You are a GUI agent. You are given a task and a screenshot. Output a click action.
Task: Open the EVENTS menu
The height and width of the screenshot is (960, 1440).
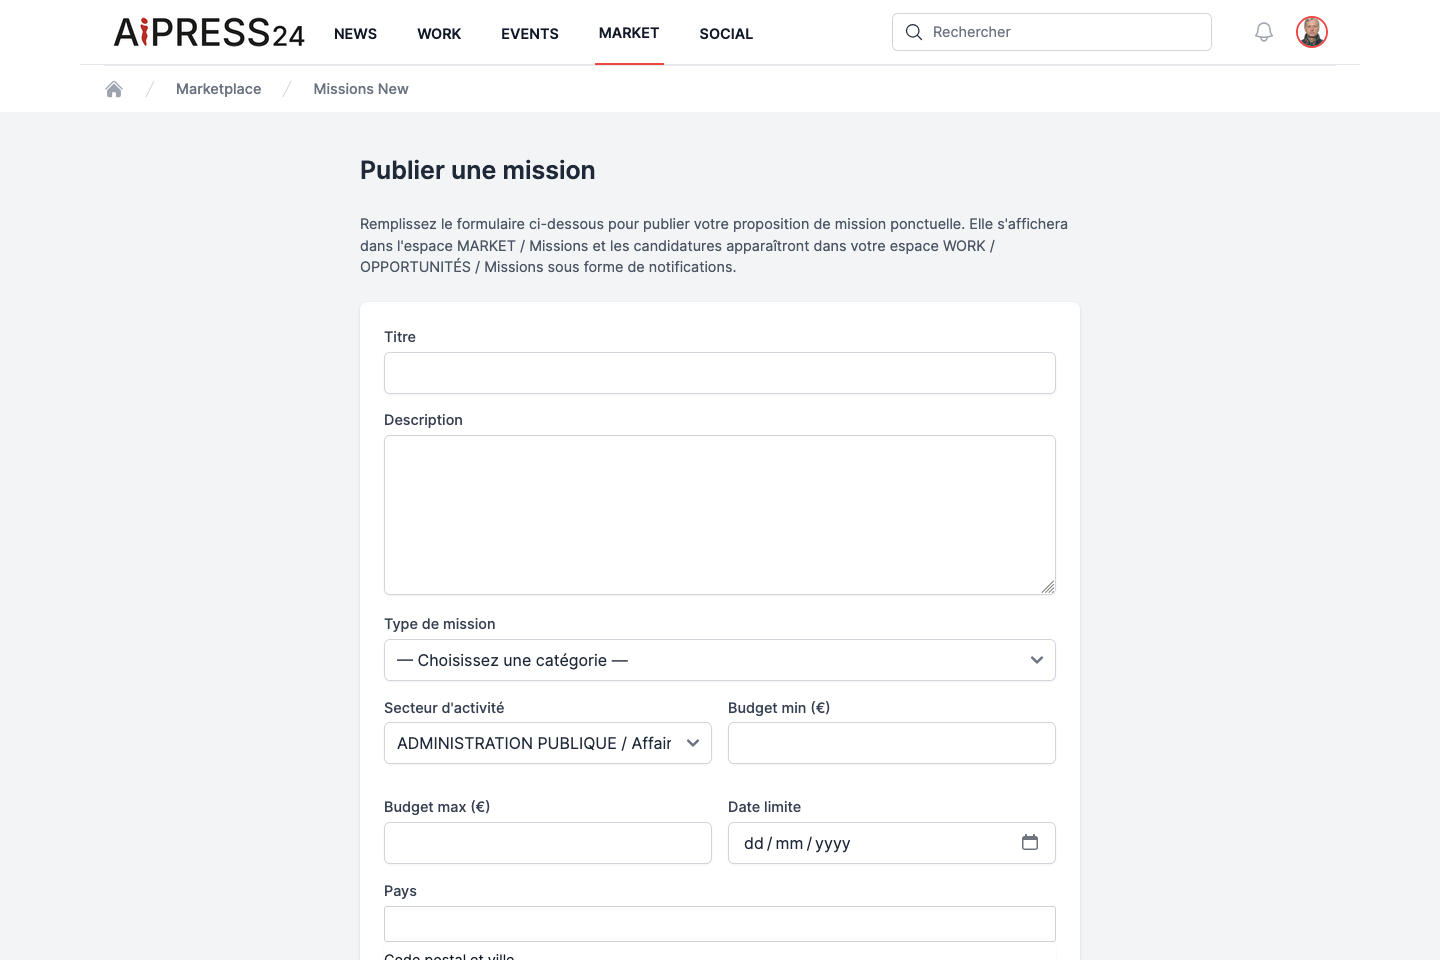coord(530,34)
